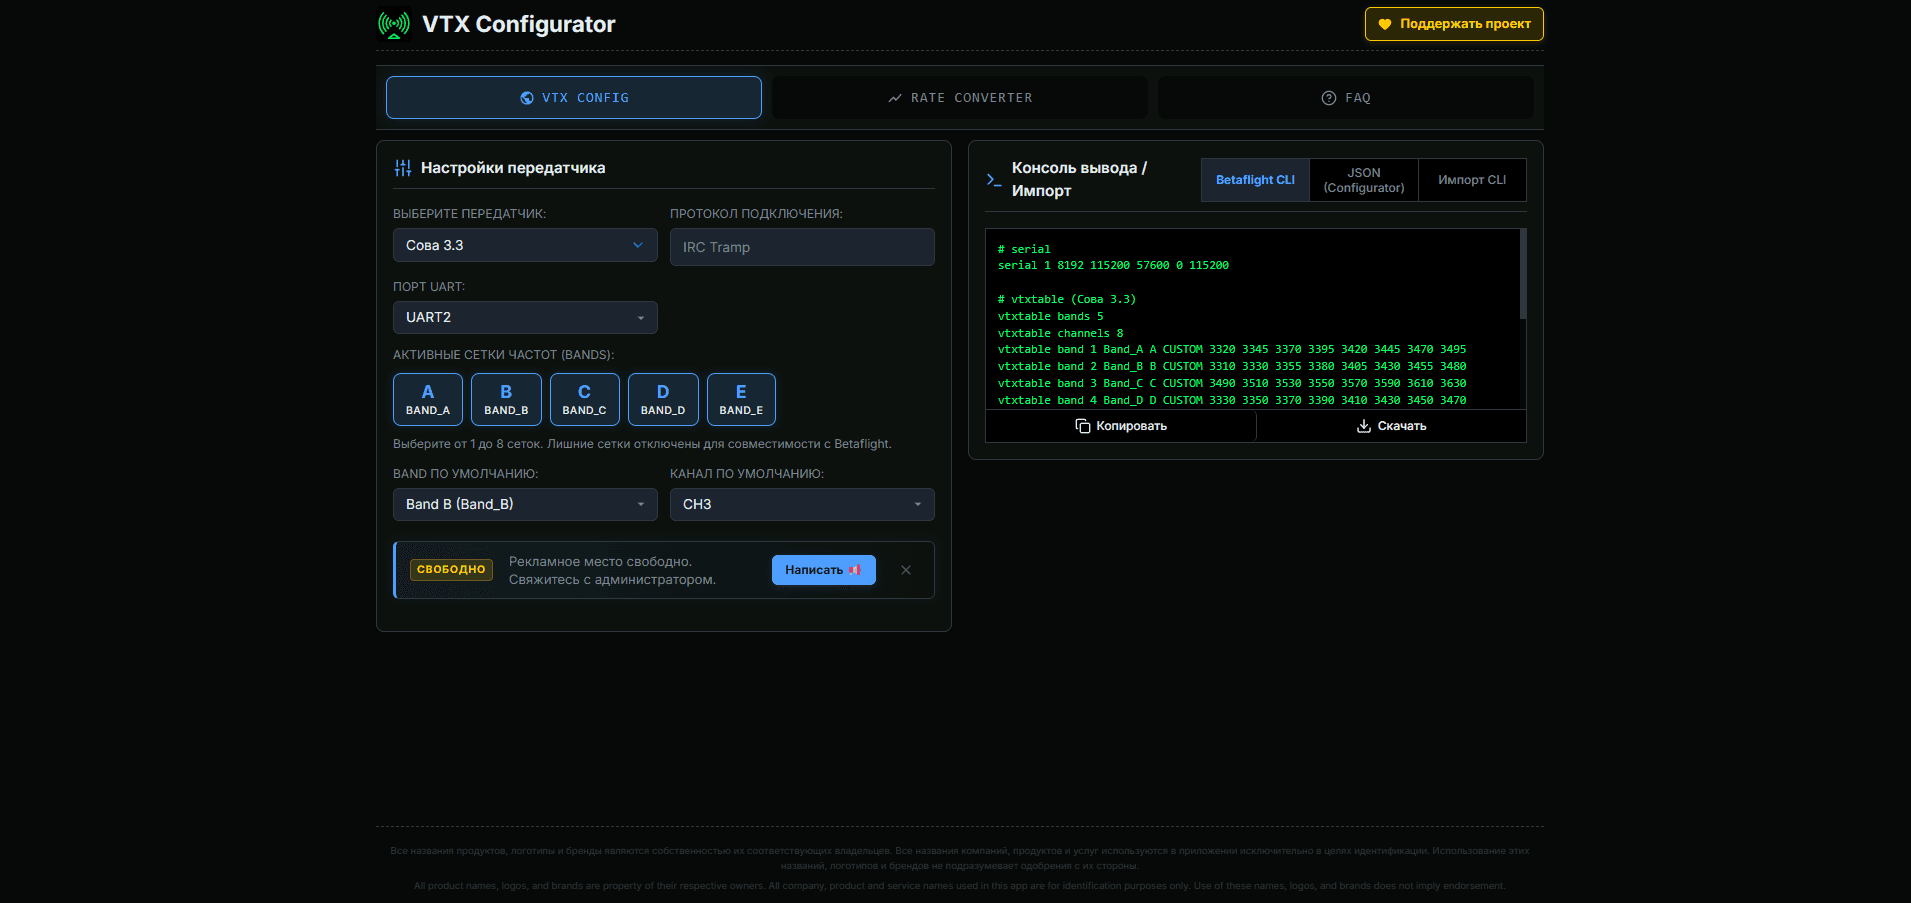Open the VTX CONFIG tab
1911x903 pixels.
tap(574, 98)
